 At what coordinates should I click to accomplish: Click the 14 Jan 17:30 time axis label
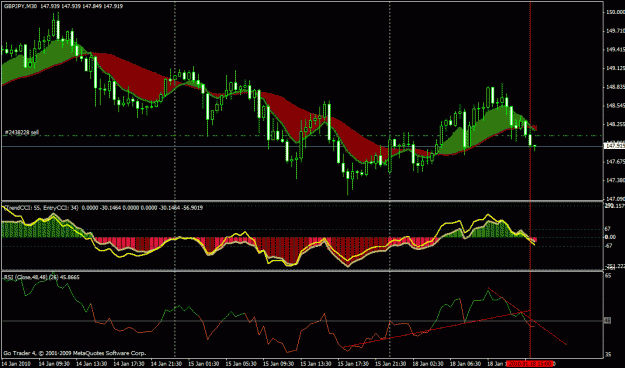pos(129,364)
